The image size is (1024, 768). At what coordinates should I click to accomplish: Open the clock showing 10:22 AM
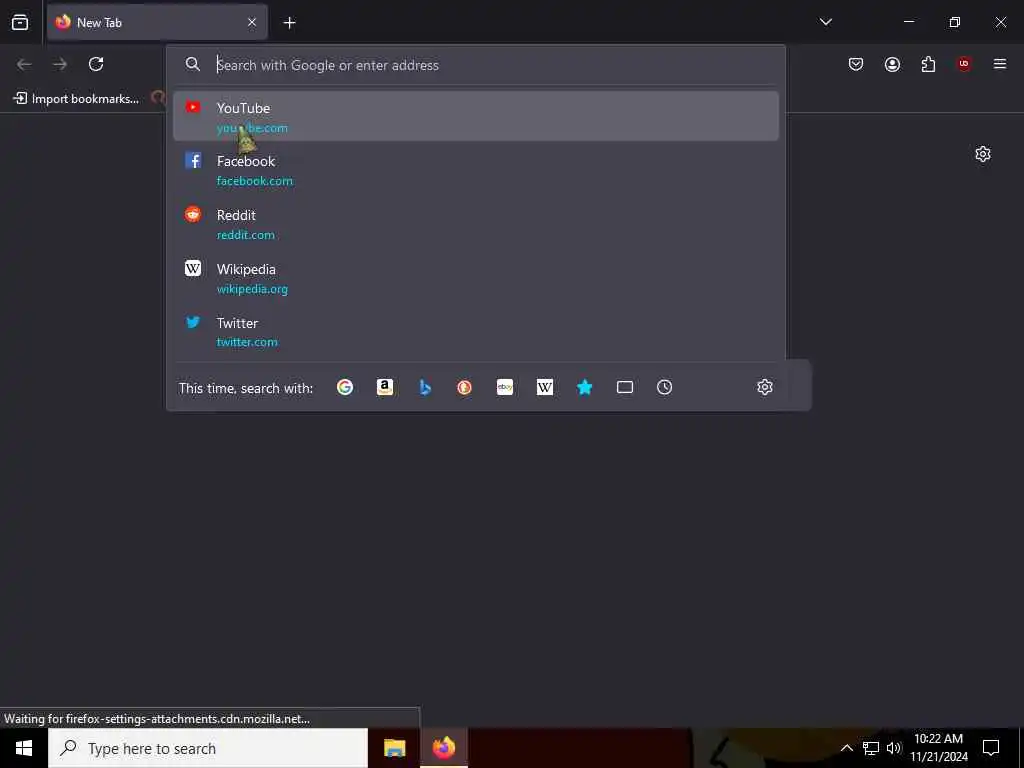[x=938, y=748]
